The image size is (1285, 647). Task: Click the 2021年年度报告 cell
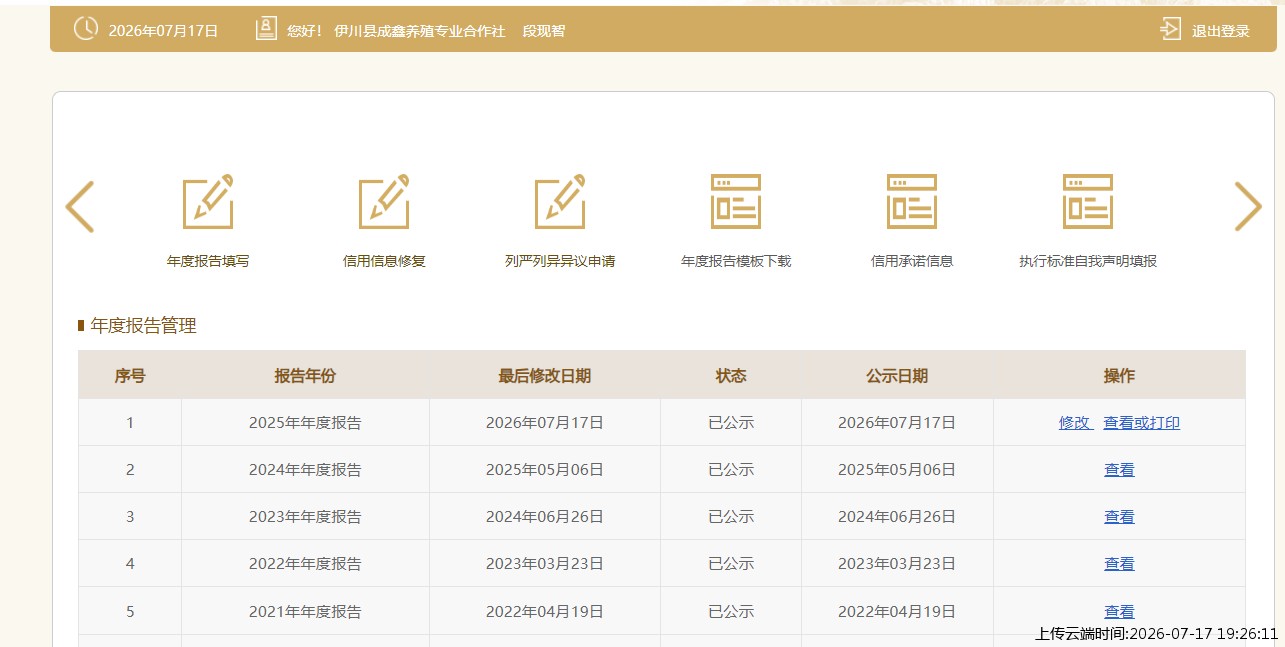click(305, 611)
